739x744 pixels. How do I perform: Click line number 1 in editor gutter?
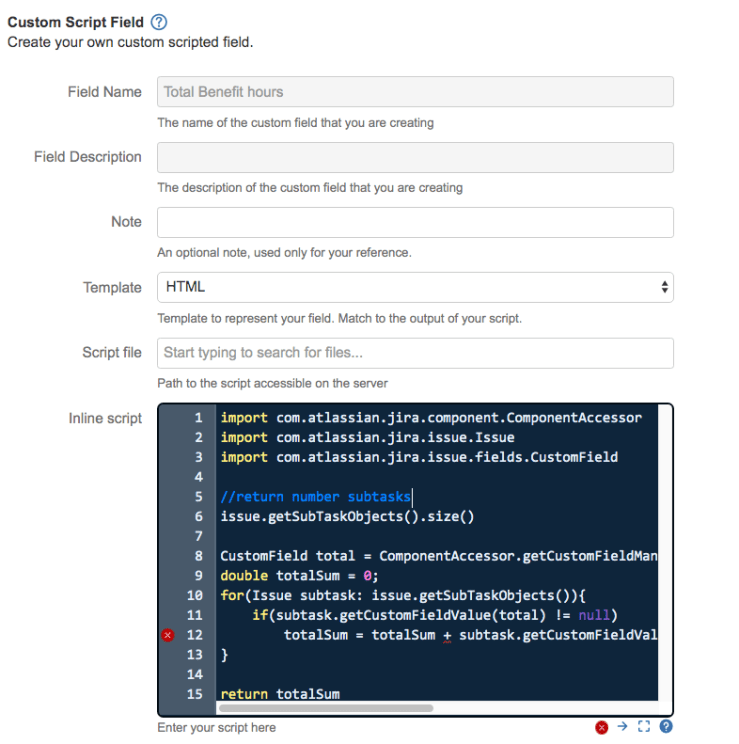click(x=198, y=418)
